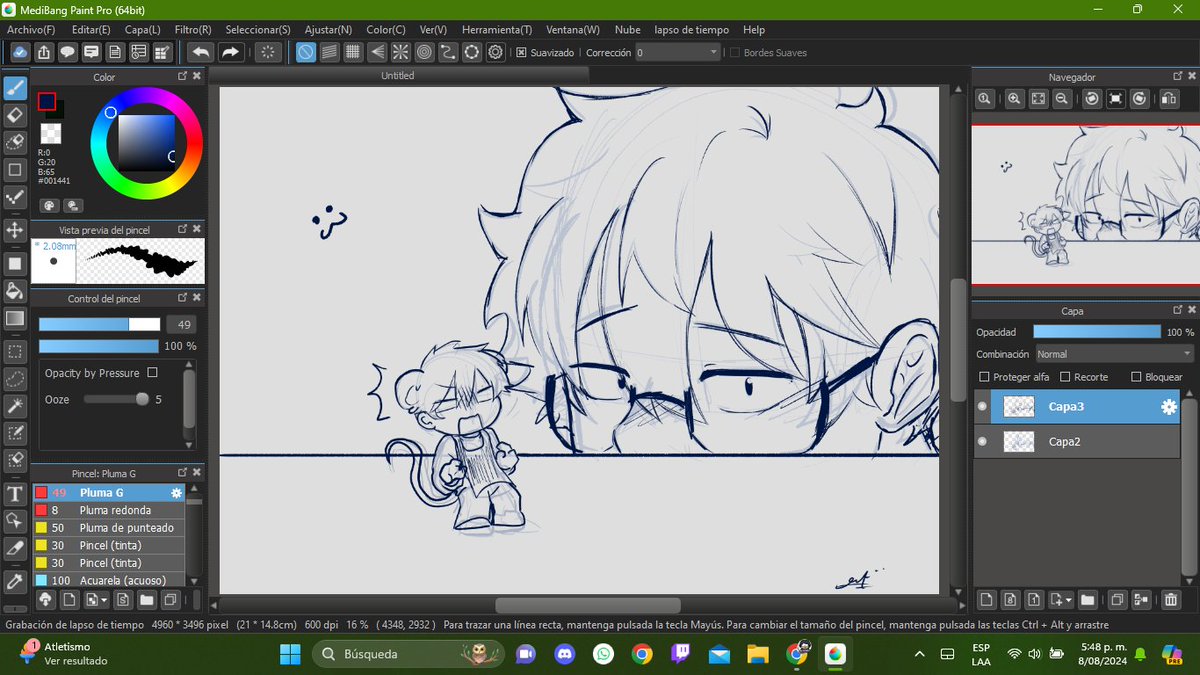Enable Opacity by Pressure checkbox
The height and width of the screenshot is (675, 1200).
152,373
